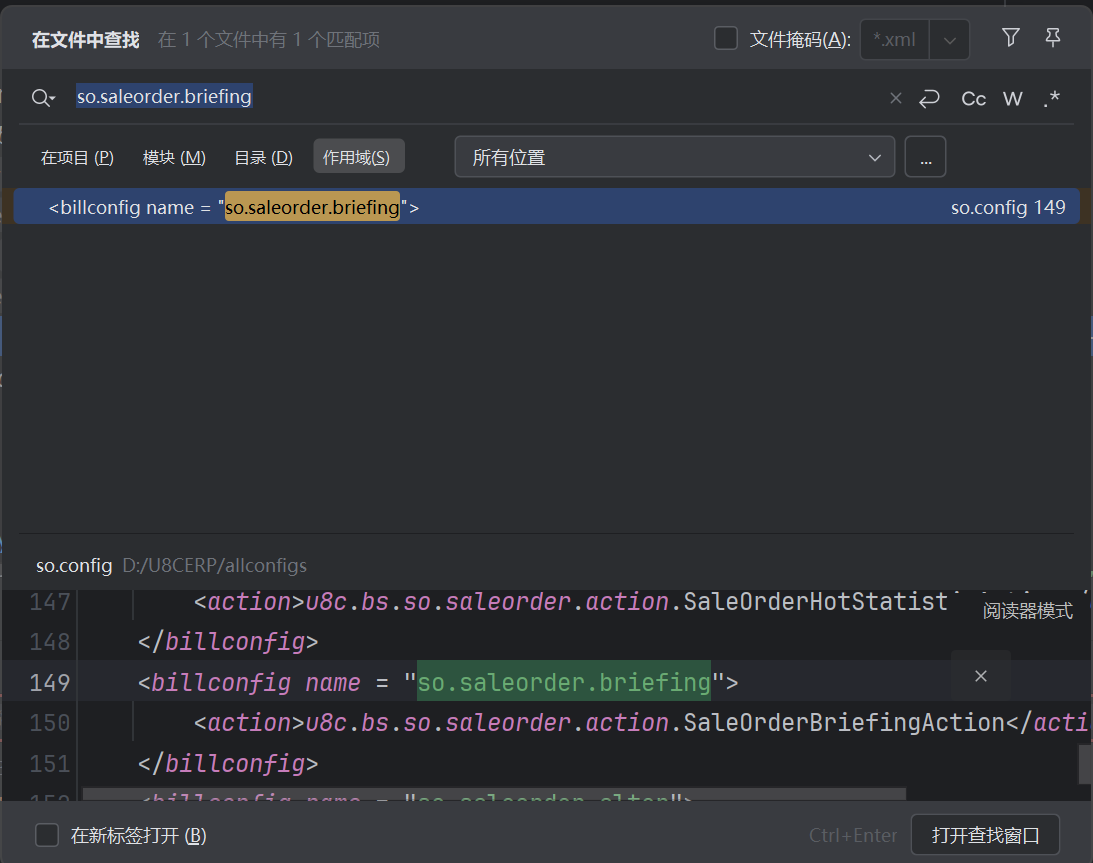1093x863 pixels.
Task: Click the search text input field
Action: tap(480, 98)
